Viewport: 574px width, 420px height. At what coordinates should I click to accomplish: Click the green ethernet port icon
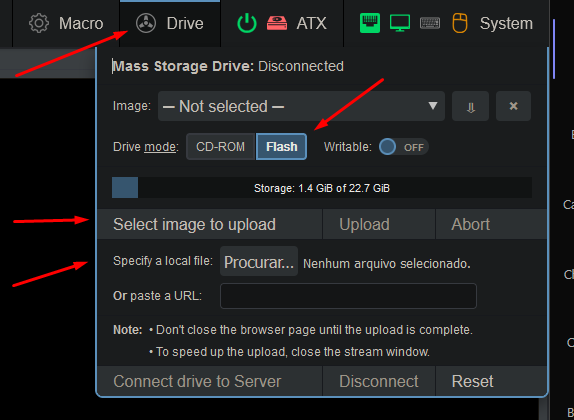370,23
